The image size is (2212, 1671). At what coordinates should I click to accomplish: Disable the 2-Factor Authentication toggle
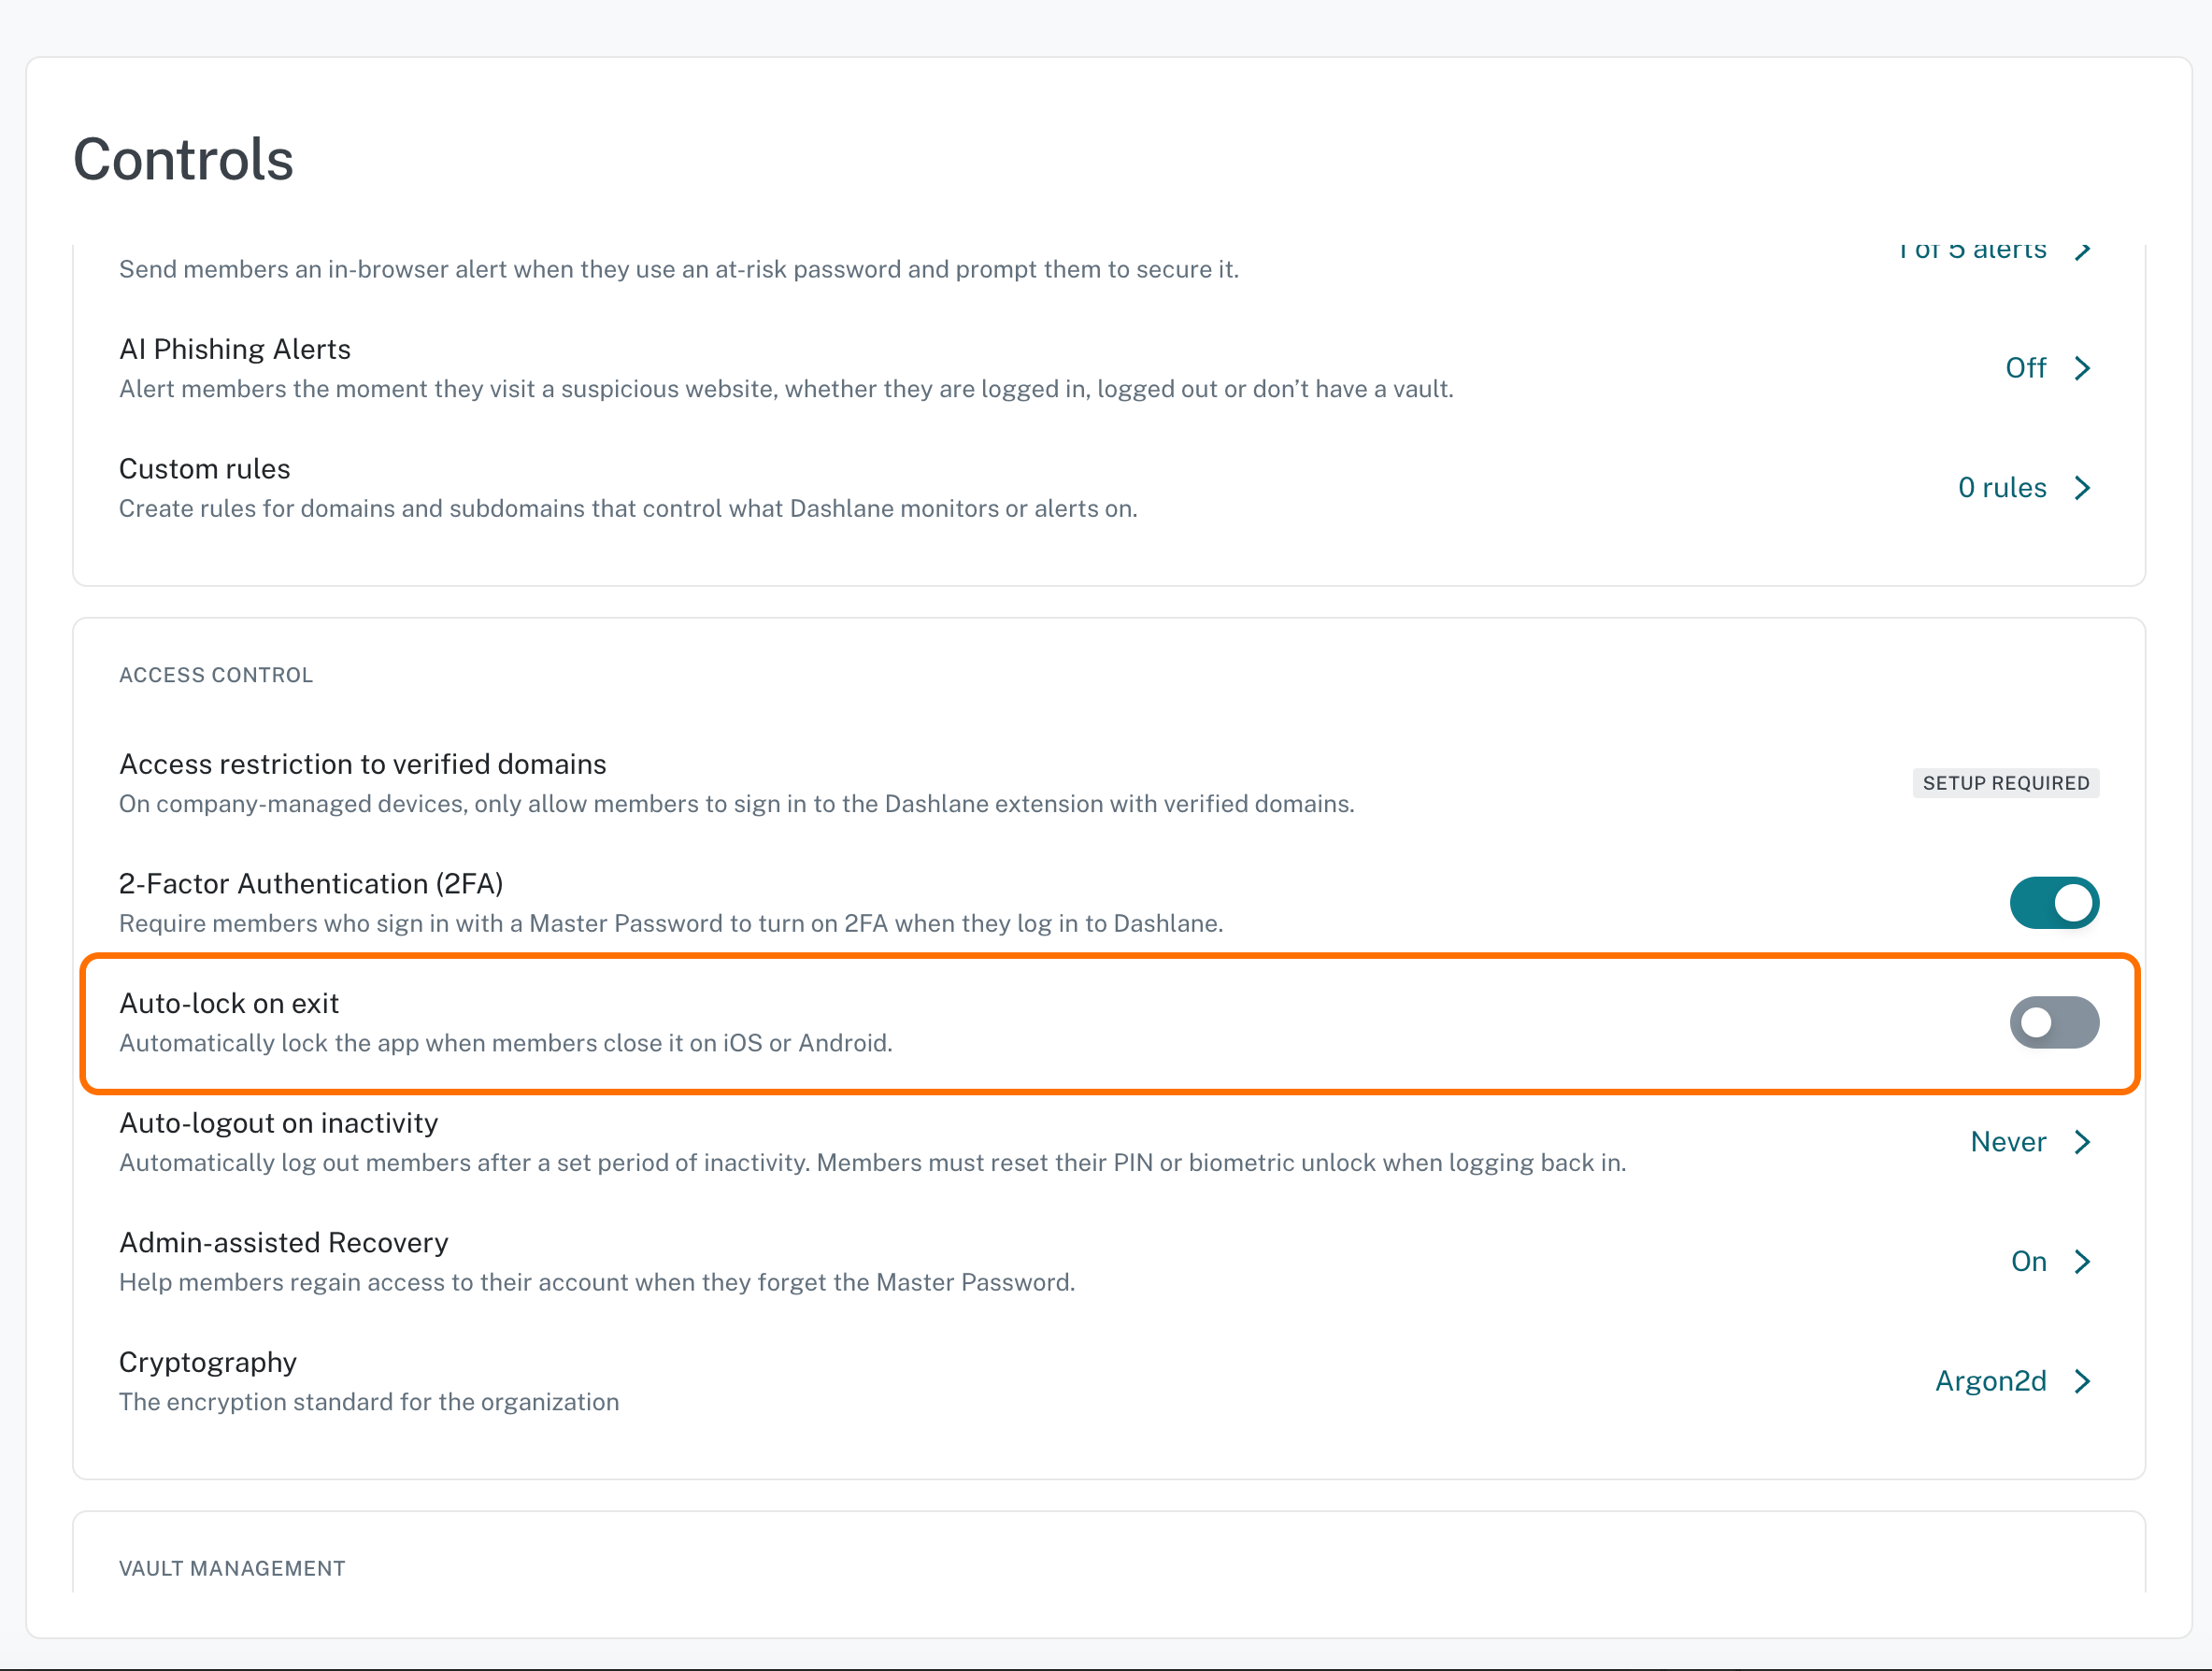click(x=2054, y=903)
